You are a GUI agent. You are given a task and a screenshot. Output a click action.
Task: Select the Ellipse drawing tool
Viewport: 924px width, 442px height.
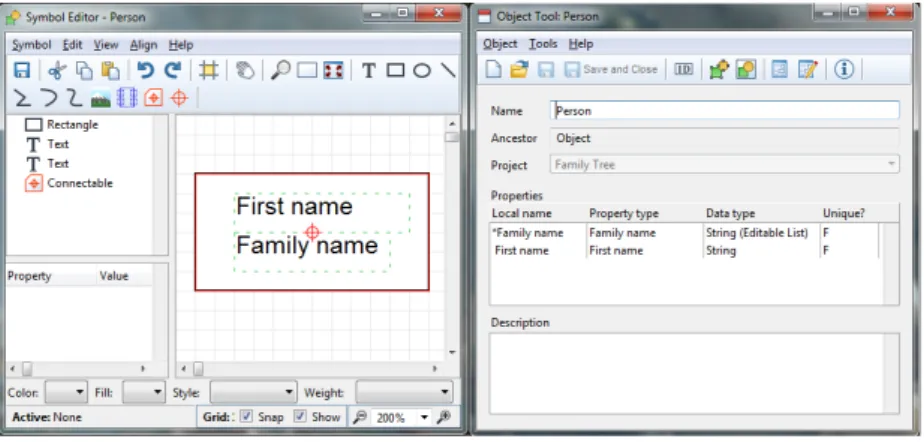pyautogui.click(x=422, y=71)
